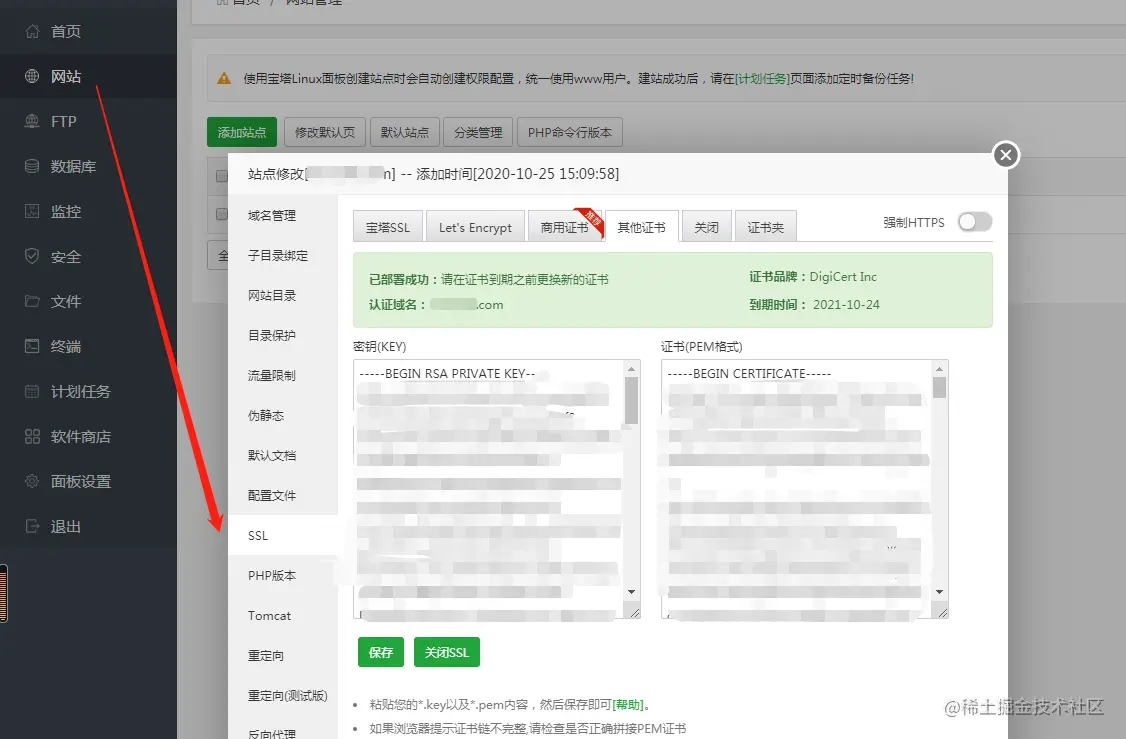Screen dimensions: 1126x739
Task: Click the 计划任务 calendar icon
Action: pos(32,391)
